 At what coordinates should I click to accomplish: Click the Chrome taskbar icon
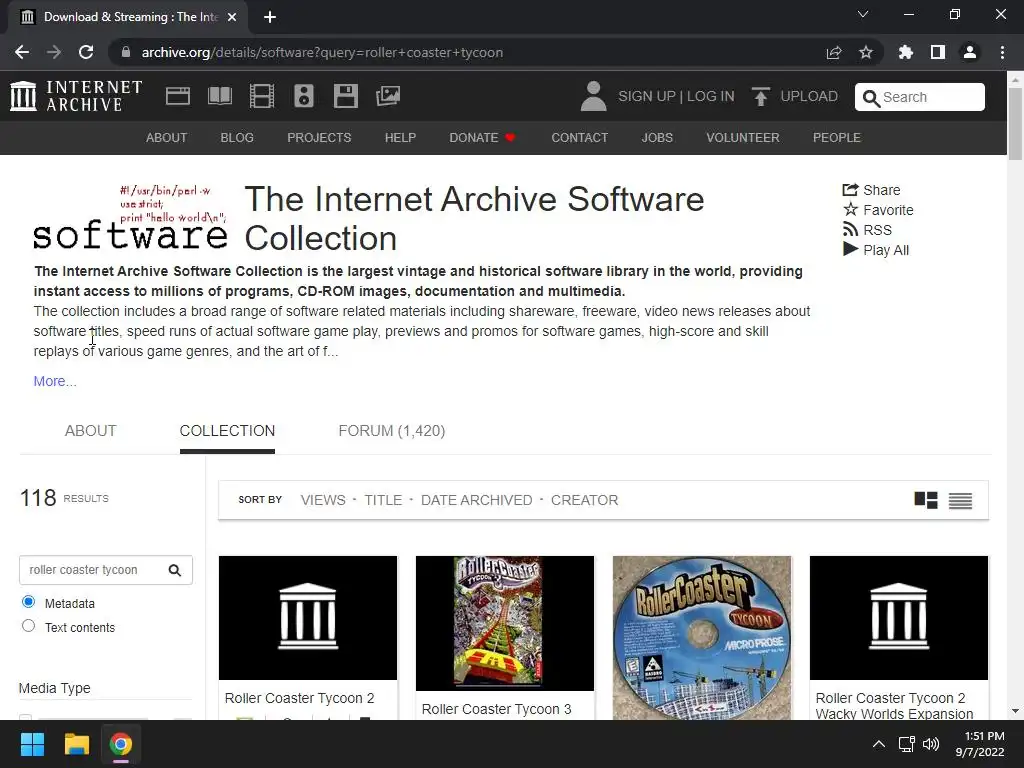click(x=121, y=744)
